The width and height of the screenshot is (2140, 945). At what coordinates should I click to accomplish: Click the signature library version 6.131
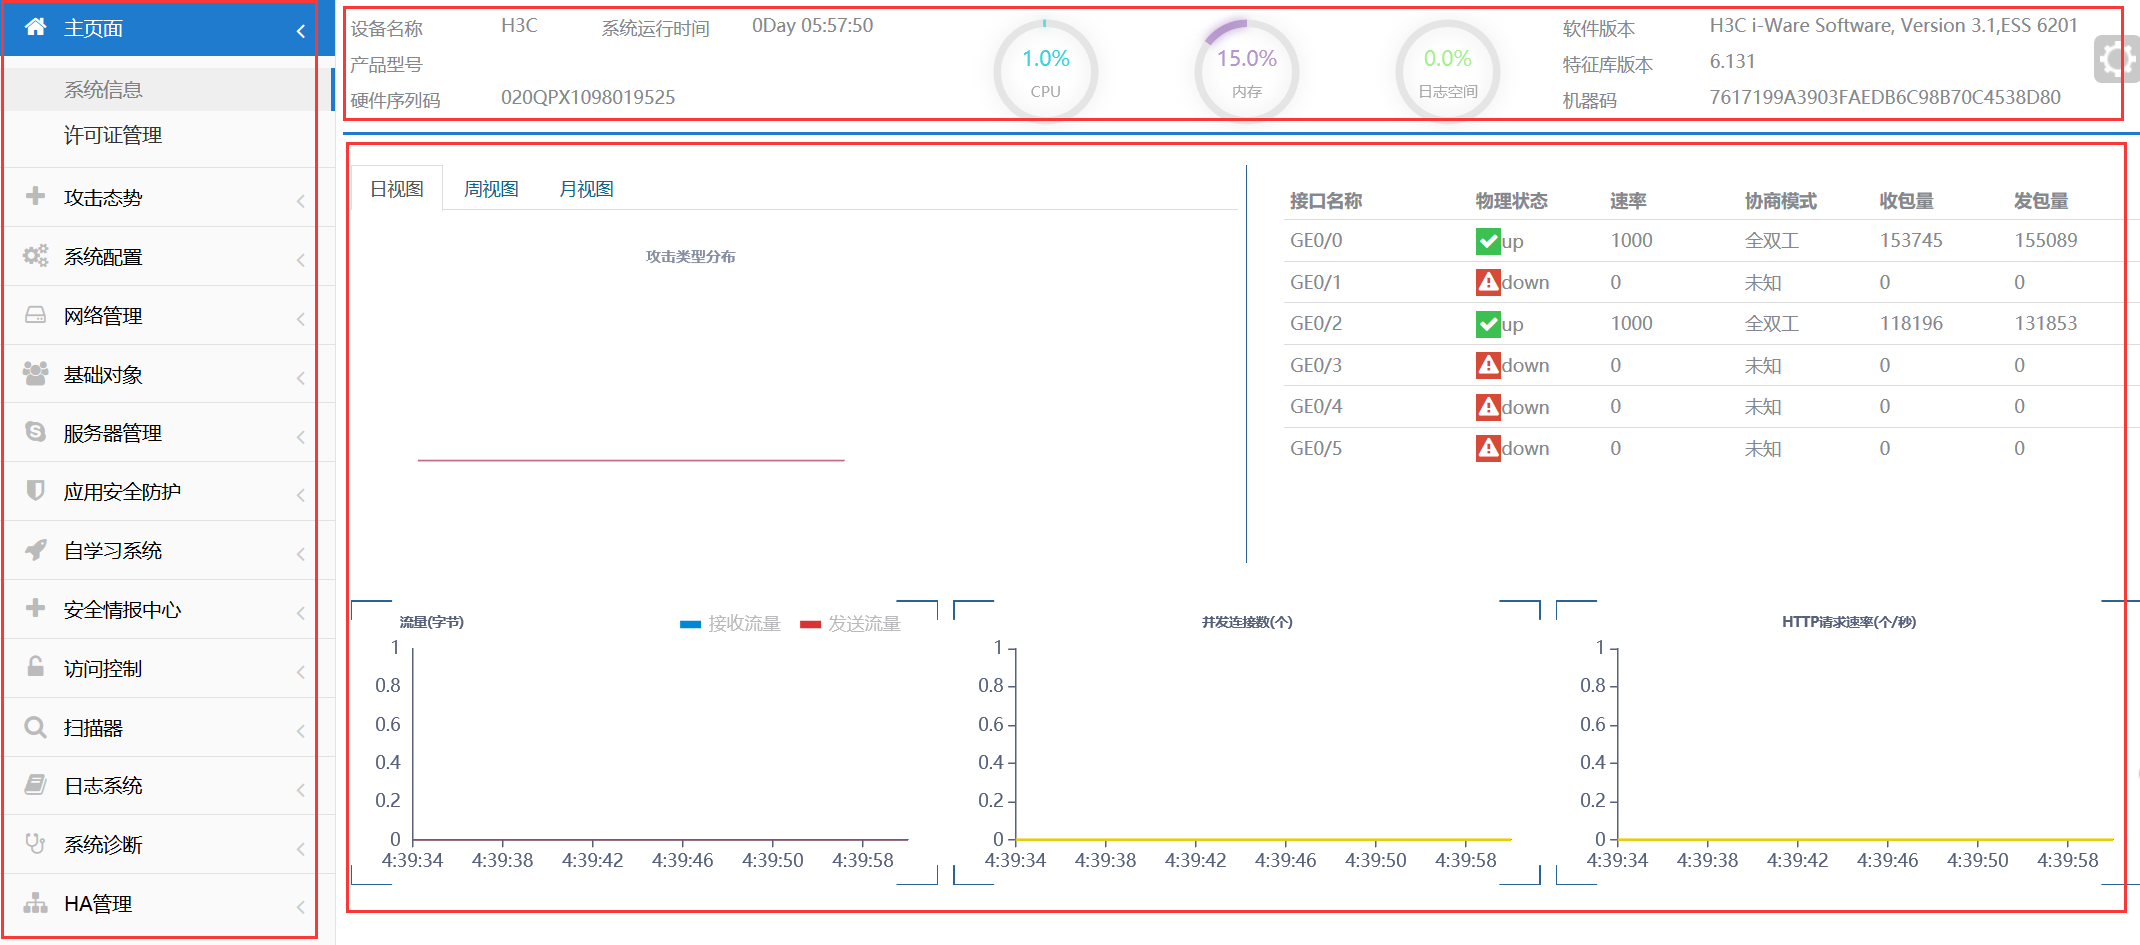pos(1732,61)
